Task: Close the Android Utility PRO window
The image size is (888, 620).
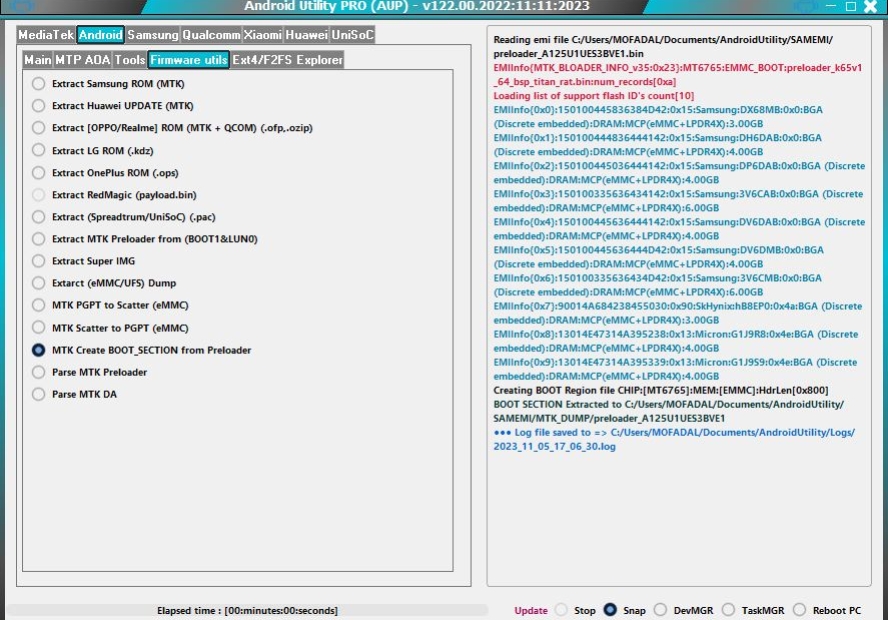Action: 870,6
